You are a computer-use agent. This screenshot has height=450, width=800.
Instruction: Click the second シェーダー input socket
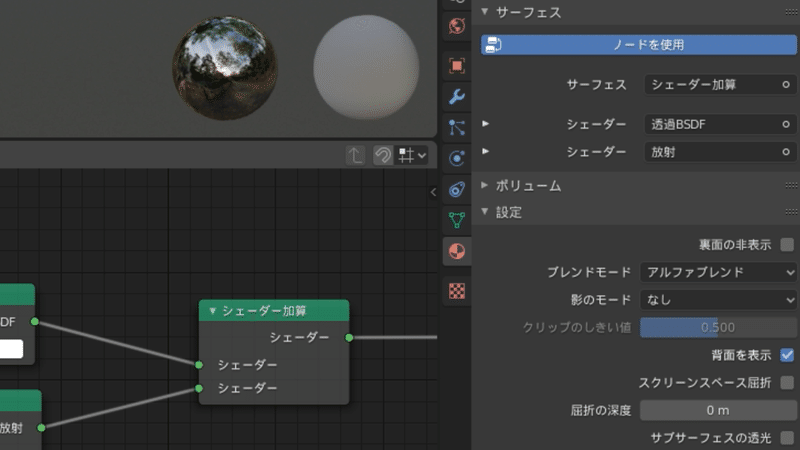click(x=199, y=389)
